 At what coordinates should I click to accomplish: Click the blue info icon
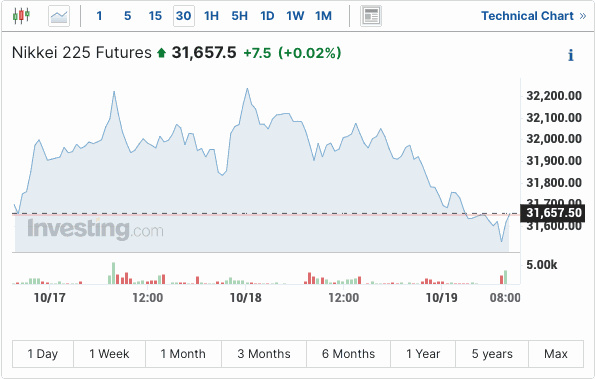(x=571, y=55)
